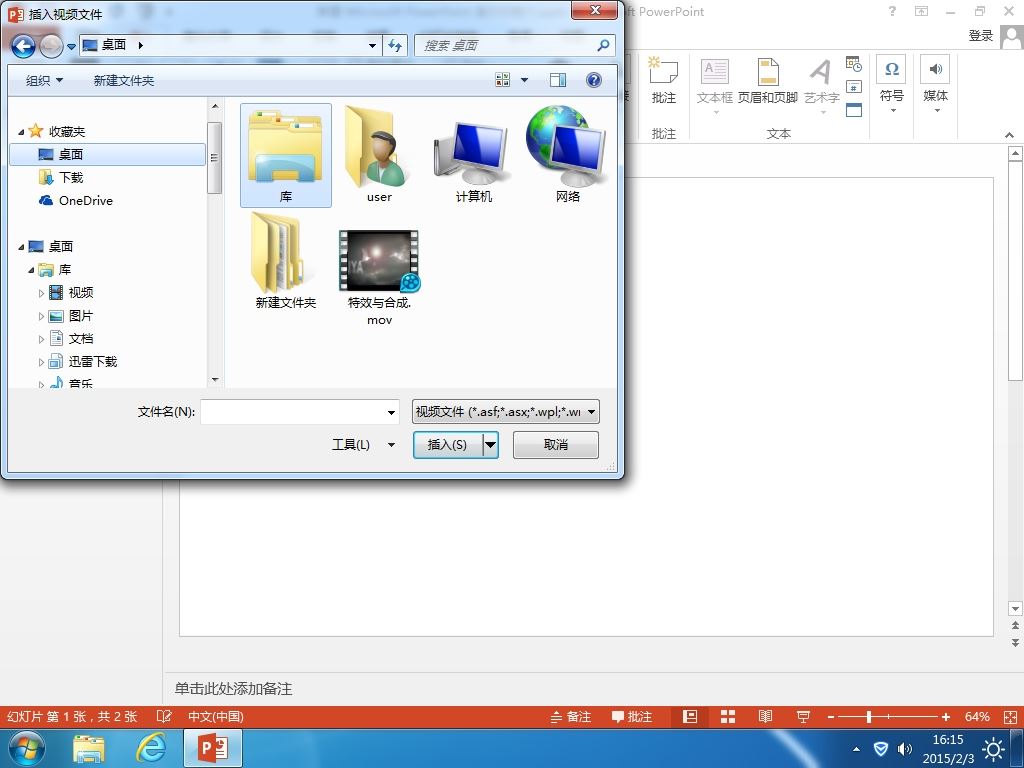Collapse the 收藏夹 tree group
Screen dimensions: 1024x768
(21, 132)
